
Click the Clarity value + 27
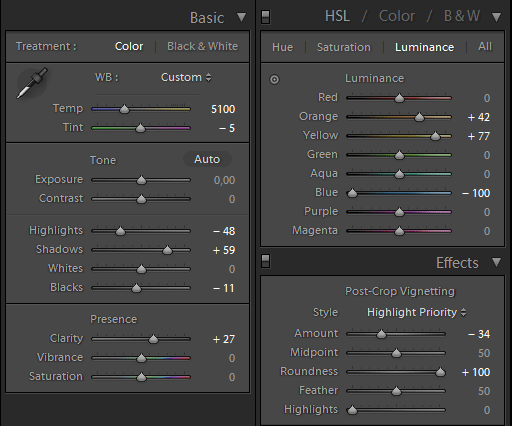(x=224, y=339)
